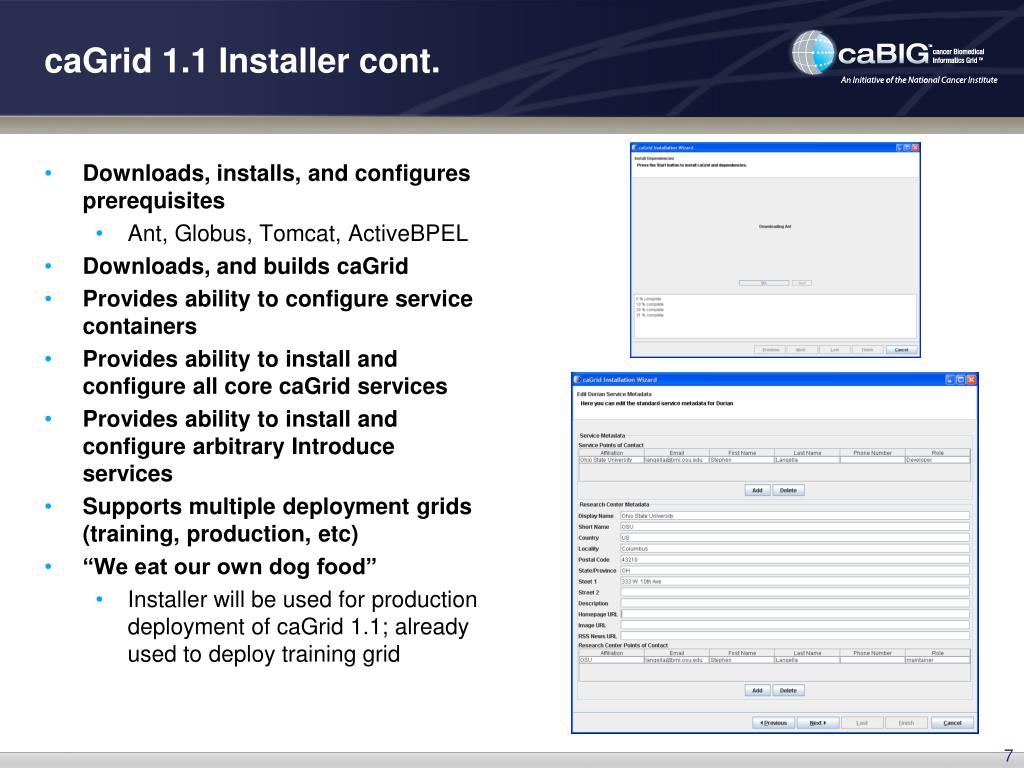Add a row under Service Points of Contact
Image resolution: width=1024 pixels, height=768 pixels.
758,490
